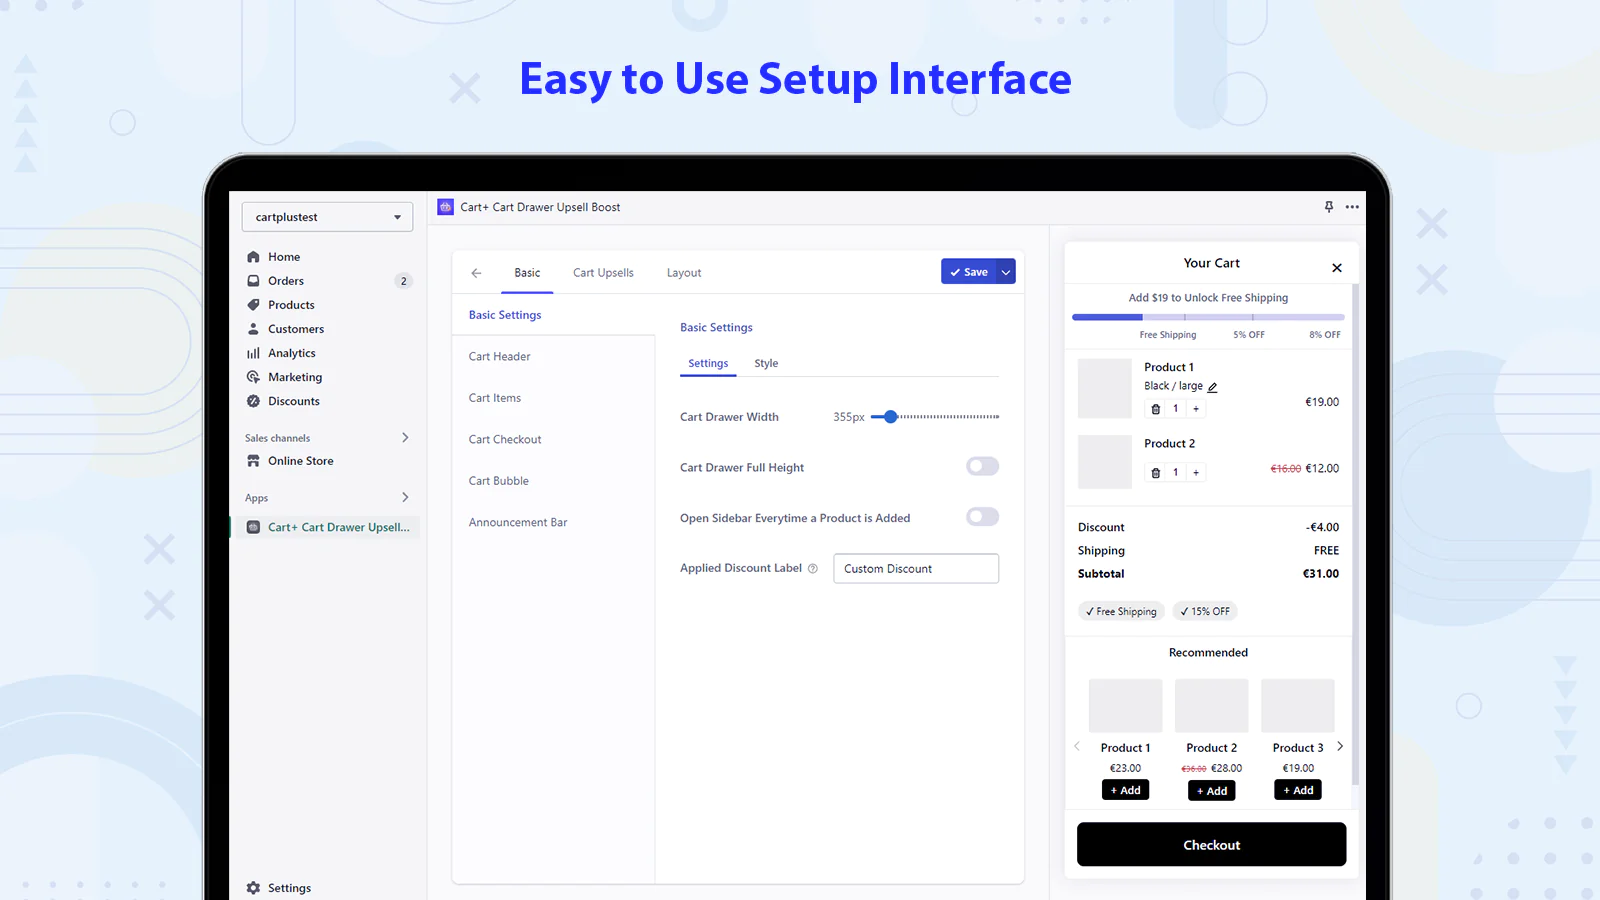Close the Your Cart drawer preview
This screenshot has width=1600, height=900.
(1337, 268)
